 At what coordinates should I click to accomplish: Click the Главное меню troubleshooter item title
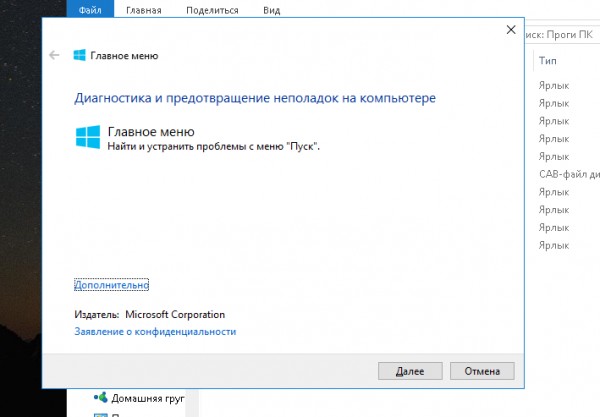150,131
